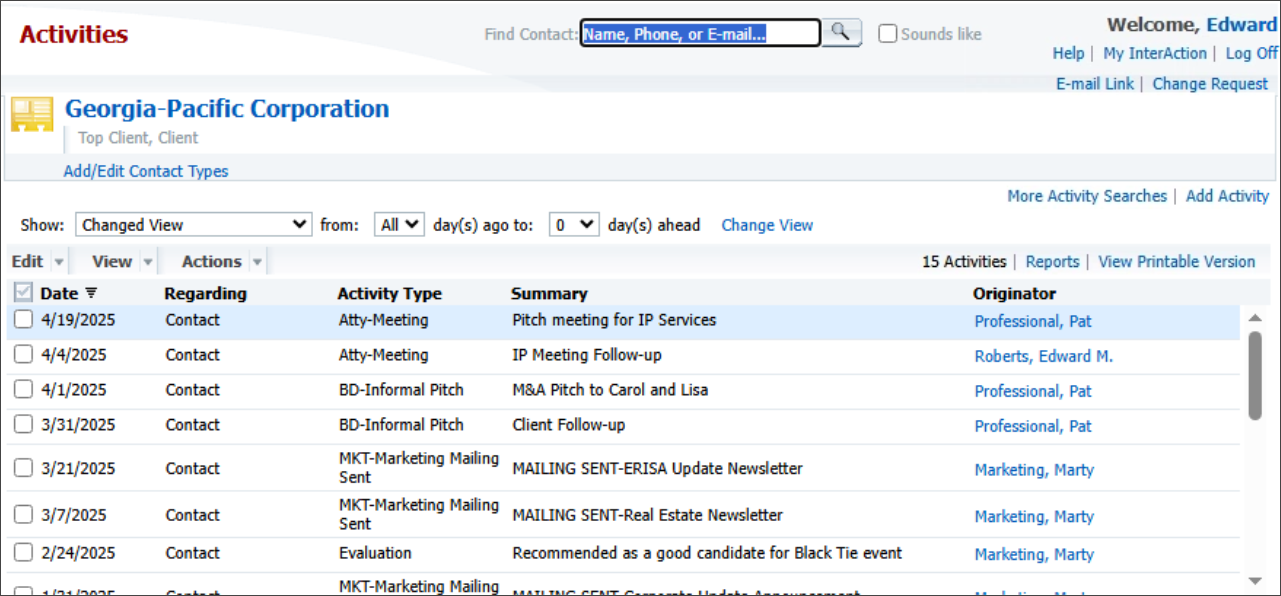Click the Help link
The image size is (1281, 596).
[x=1068, y=53]
